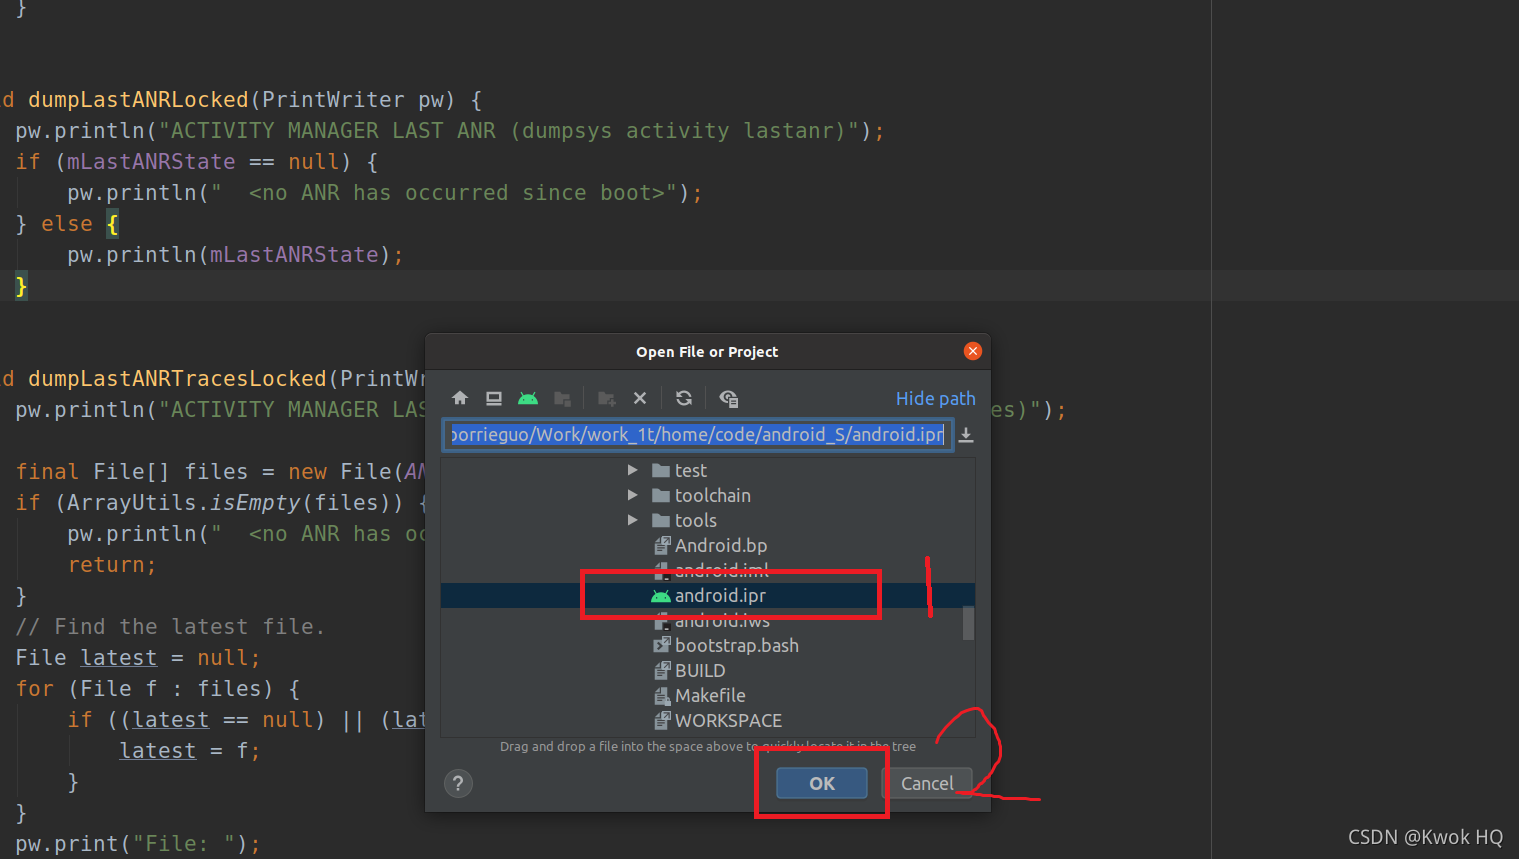Expand the toolchain folder
Screen dimensions: 1519x859
coord(633,495)
